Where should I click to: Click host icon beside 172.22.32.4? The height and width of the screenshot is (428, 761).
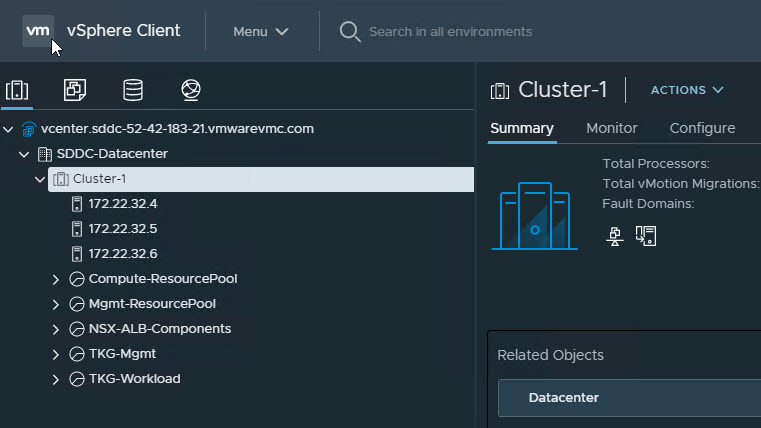pyautogui.click(x=77, y=204)
